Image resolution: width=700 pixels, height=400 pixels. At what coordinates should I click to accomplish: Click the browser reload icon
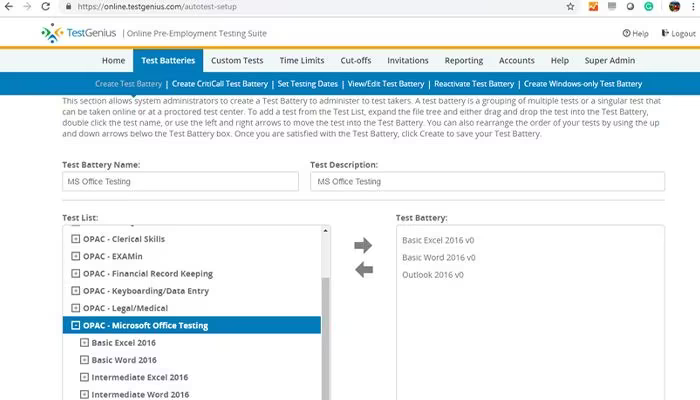pyautogui.click(x=46, y=7)
